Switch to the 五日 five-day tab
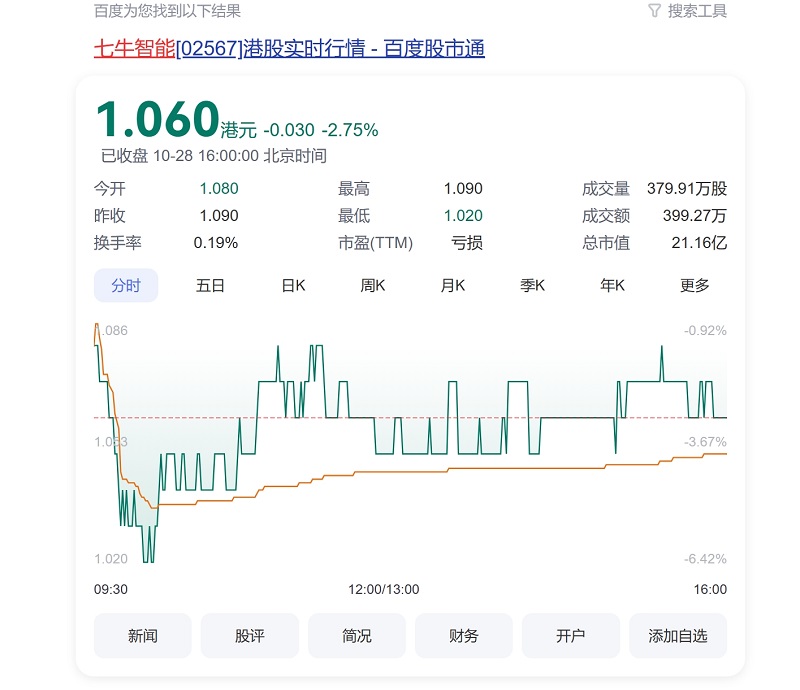 [210, 285]
